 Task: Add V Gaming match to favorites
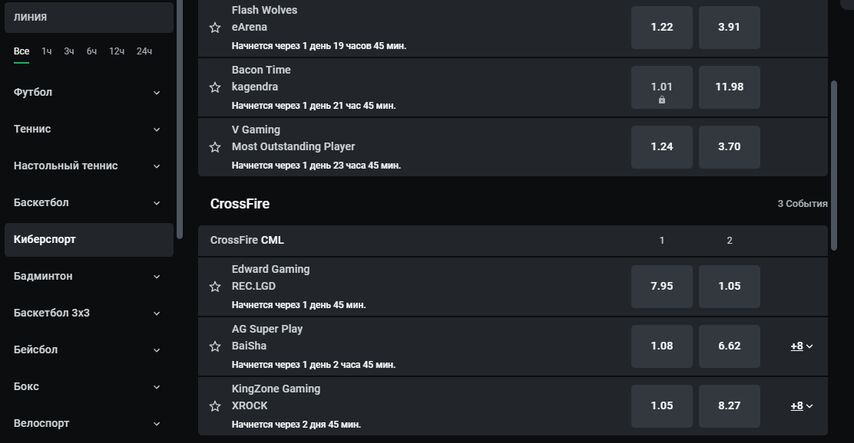pyautogui.click(x=215, y=147)
